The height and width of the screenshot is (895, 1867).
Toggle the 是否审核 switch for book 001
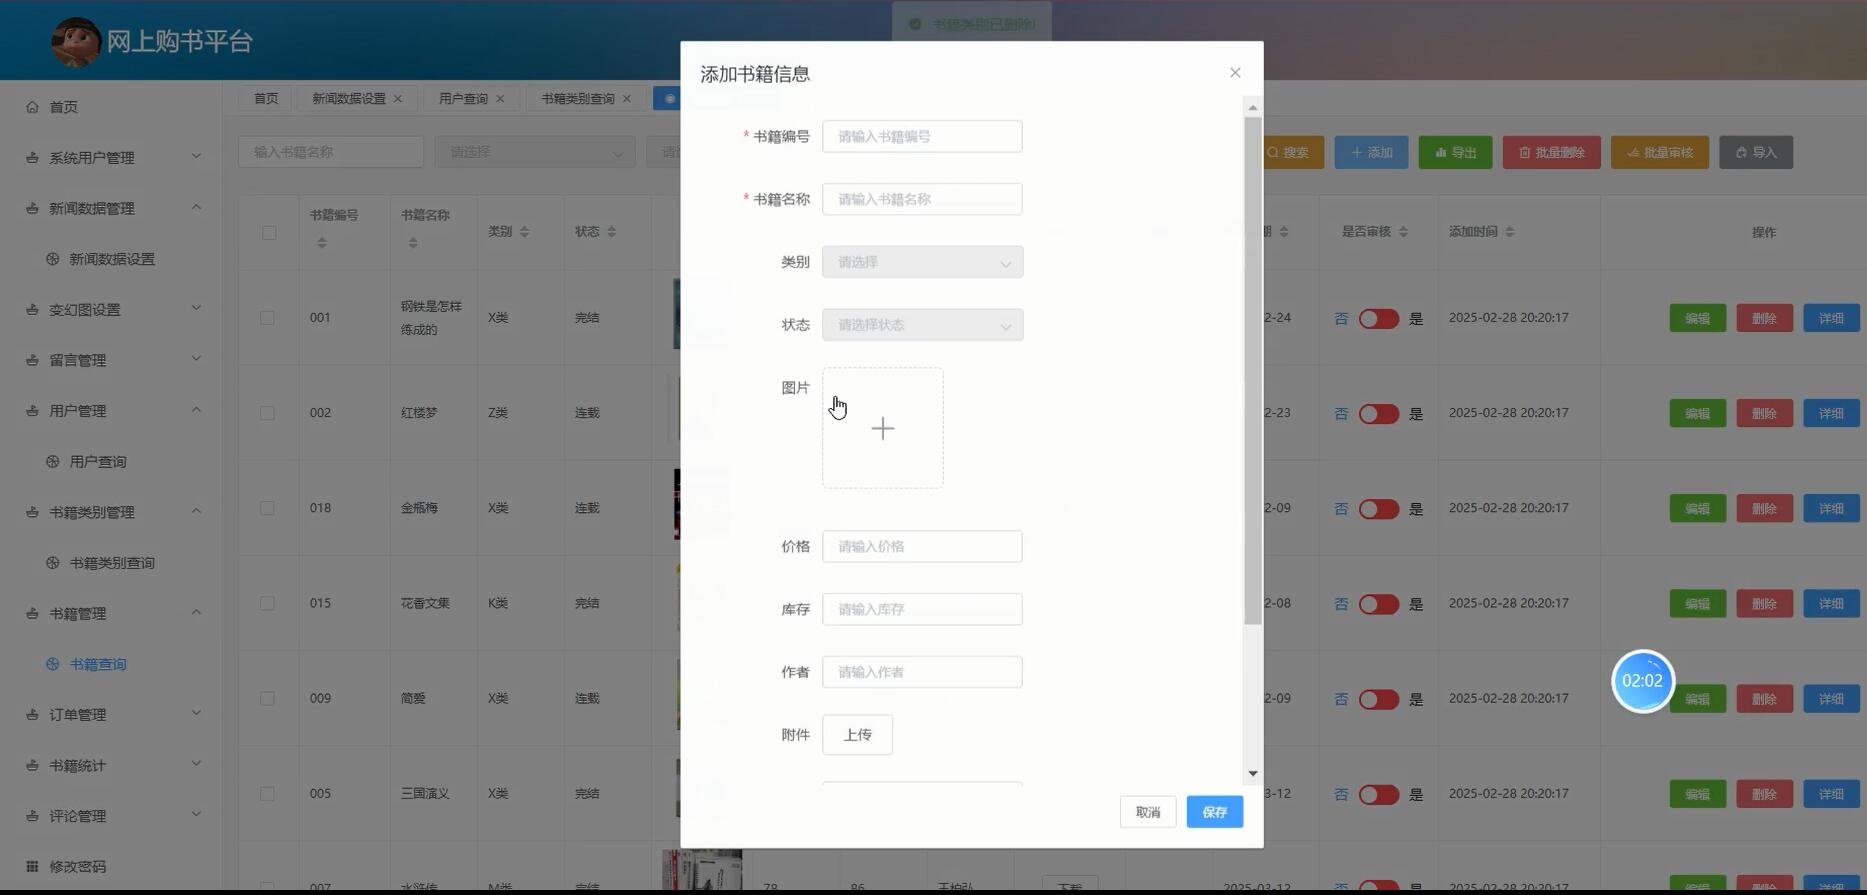pyautogui.click(x=1378, y=319)
